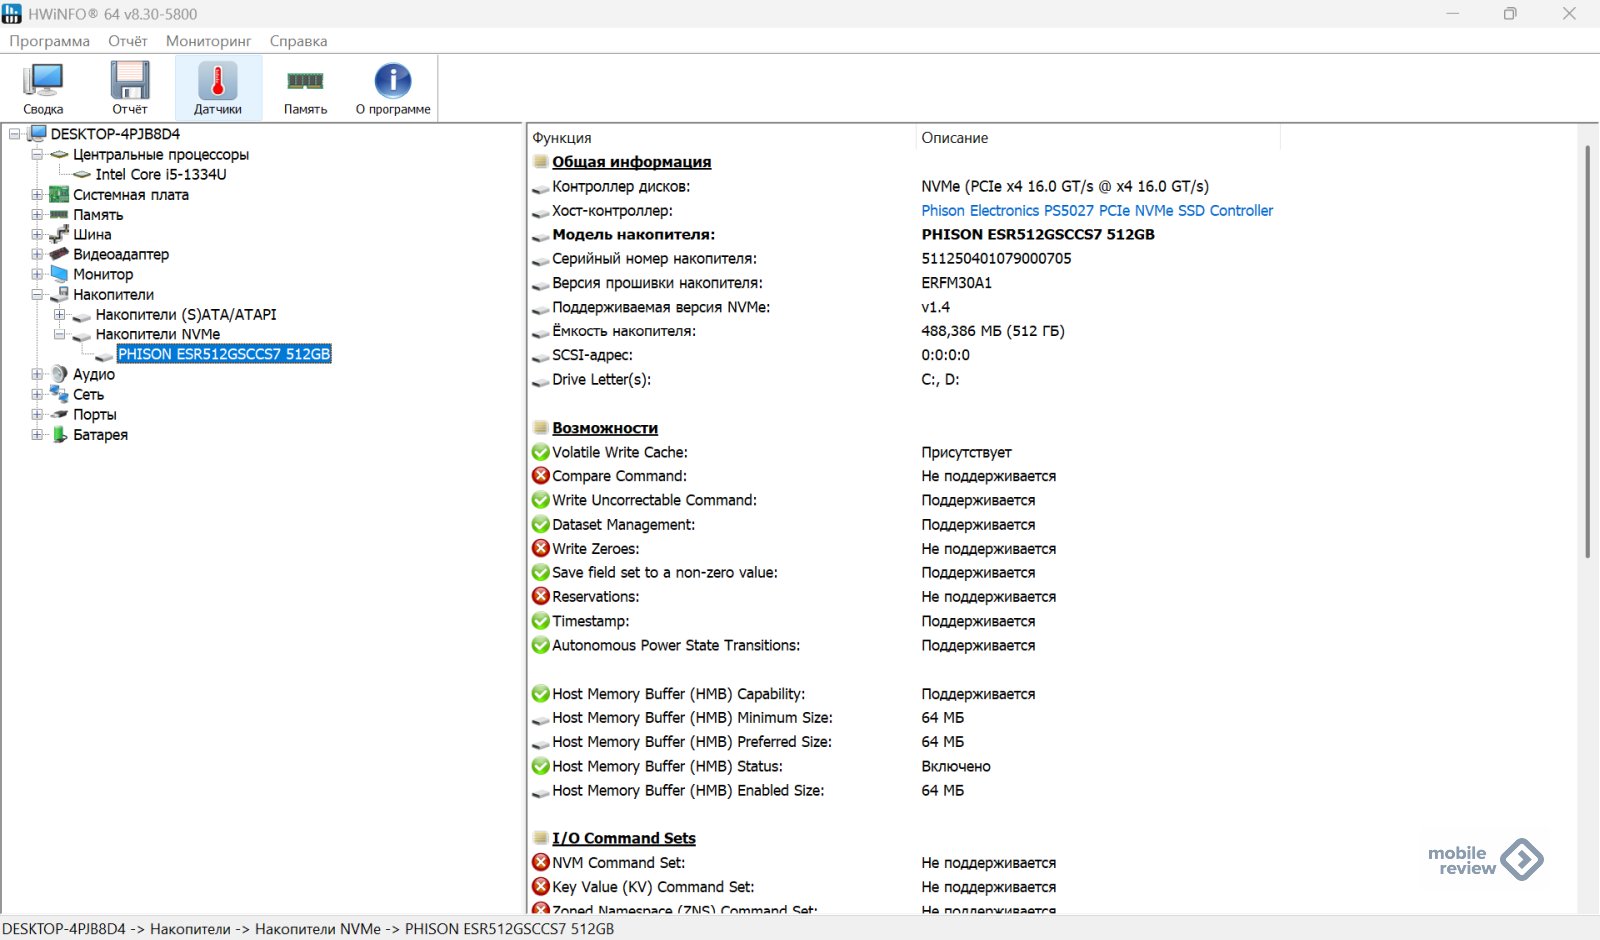Screen dimensions: 1600x940
Task: Click the HWiNFO app icon in title bar
Action: coord(12,14)
